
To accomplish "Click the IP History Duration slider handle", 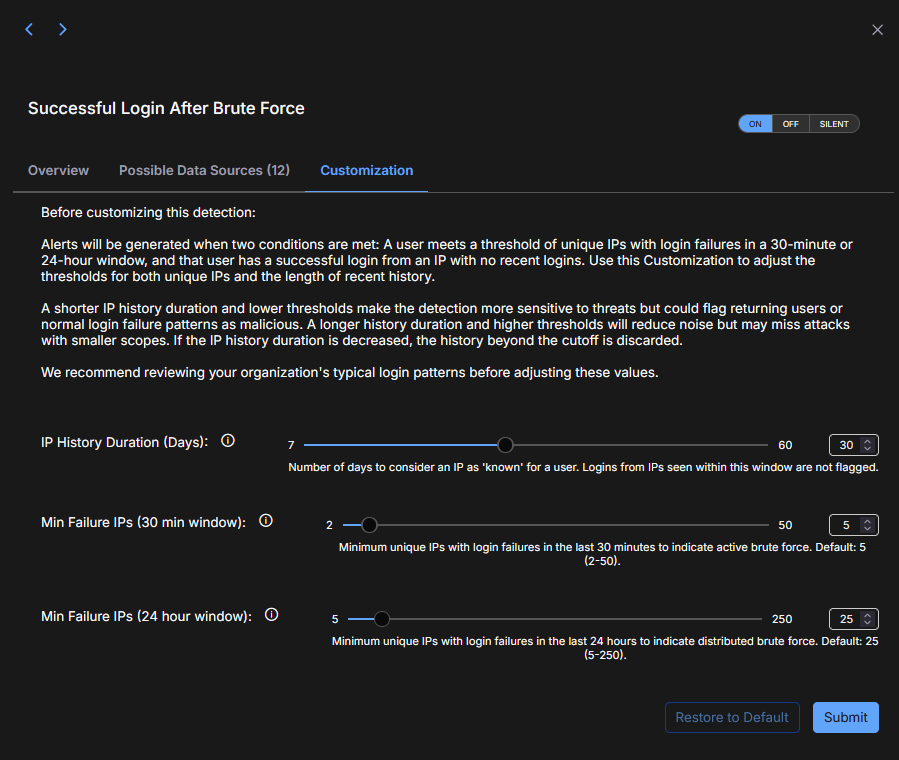I will point(506,445).
